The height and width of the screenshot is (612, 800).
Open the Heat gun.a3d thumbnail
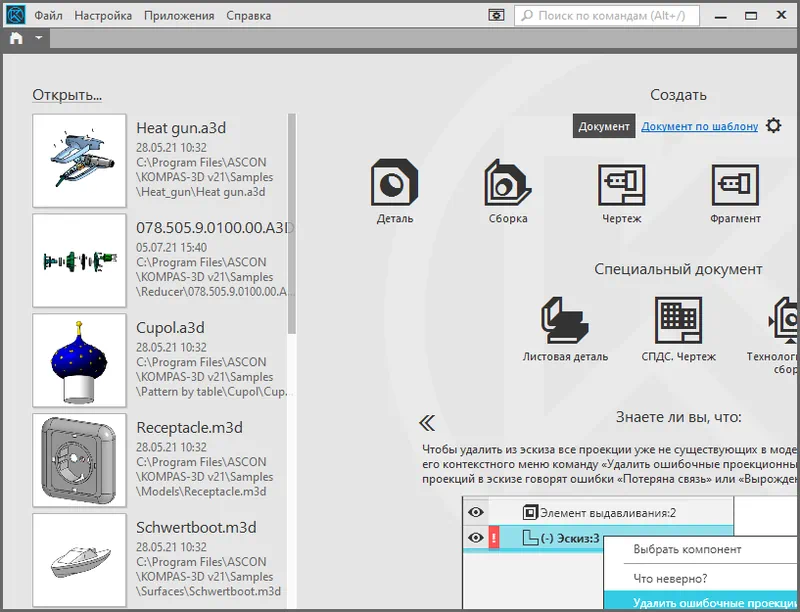tap(79, 161)
